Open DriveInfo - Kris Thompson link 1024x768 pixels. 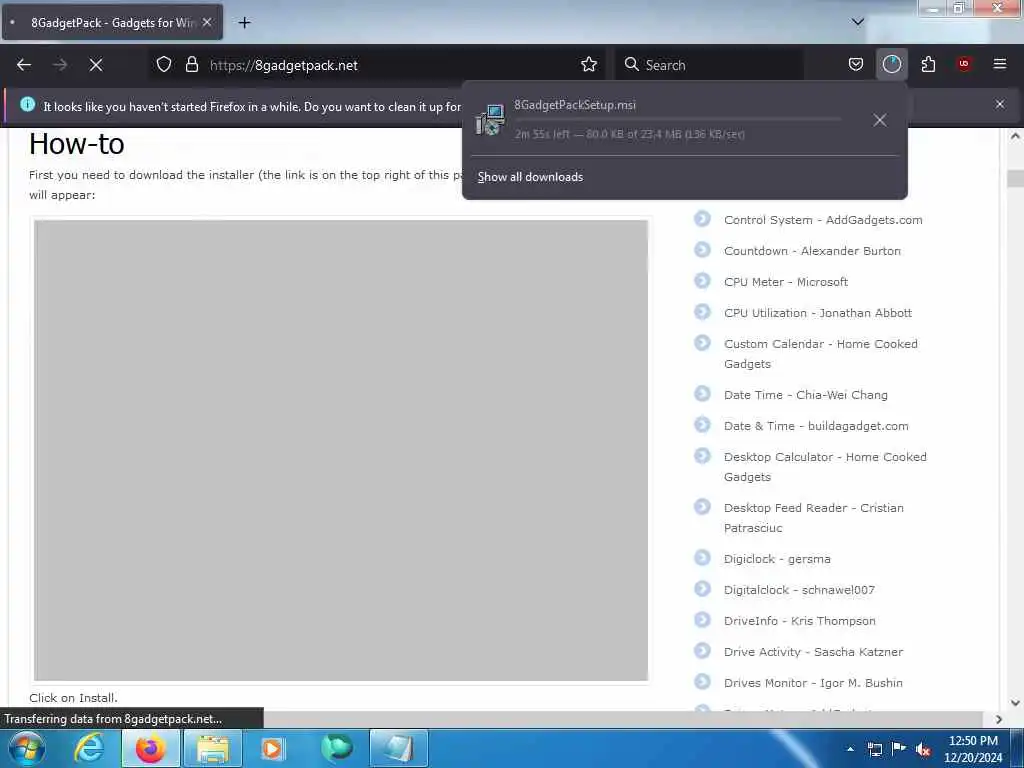[799, 621]
